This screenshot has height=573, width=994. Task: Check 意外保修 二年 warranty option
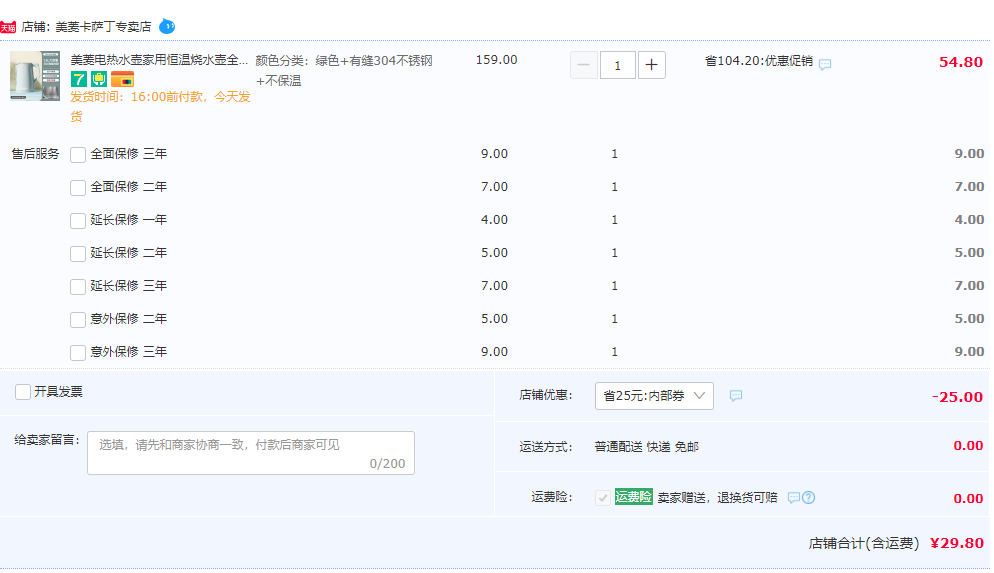78,319
